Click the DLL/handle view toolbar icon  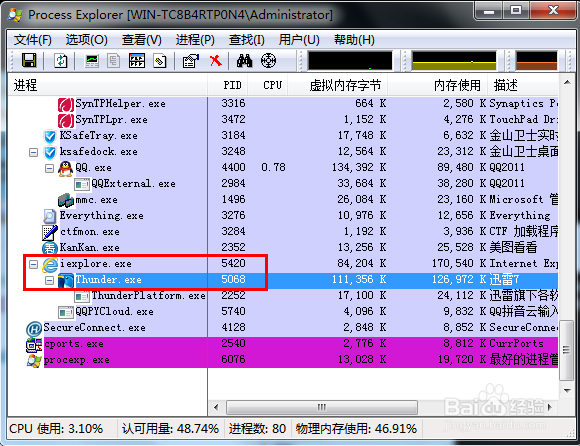click(160, 61)
